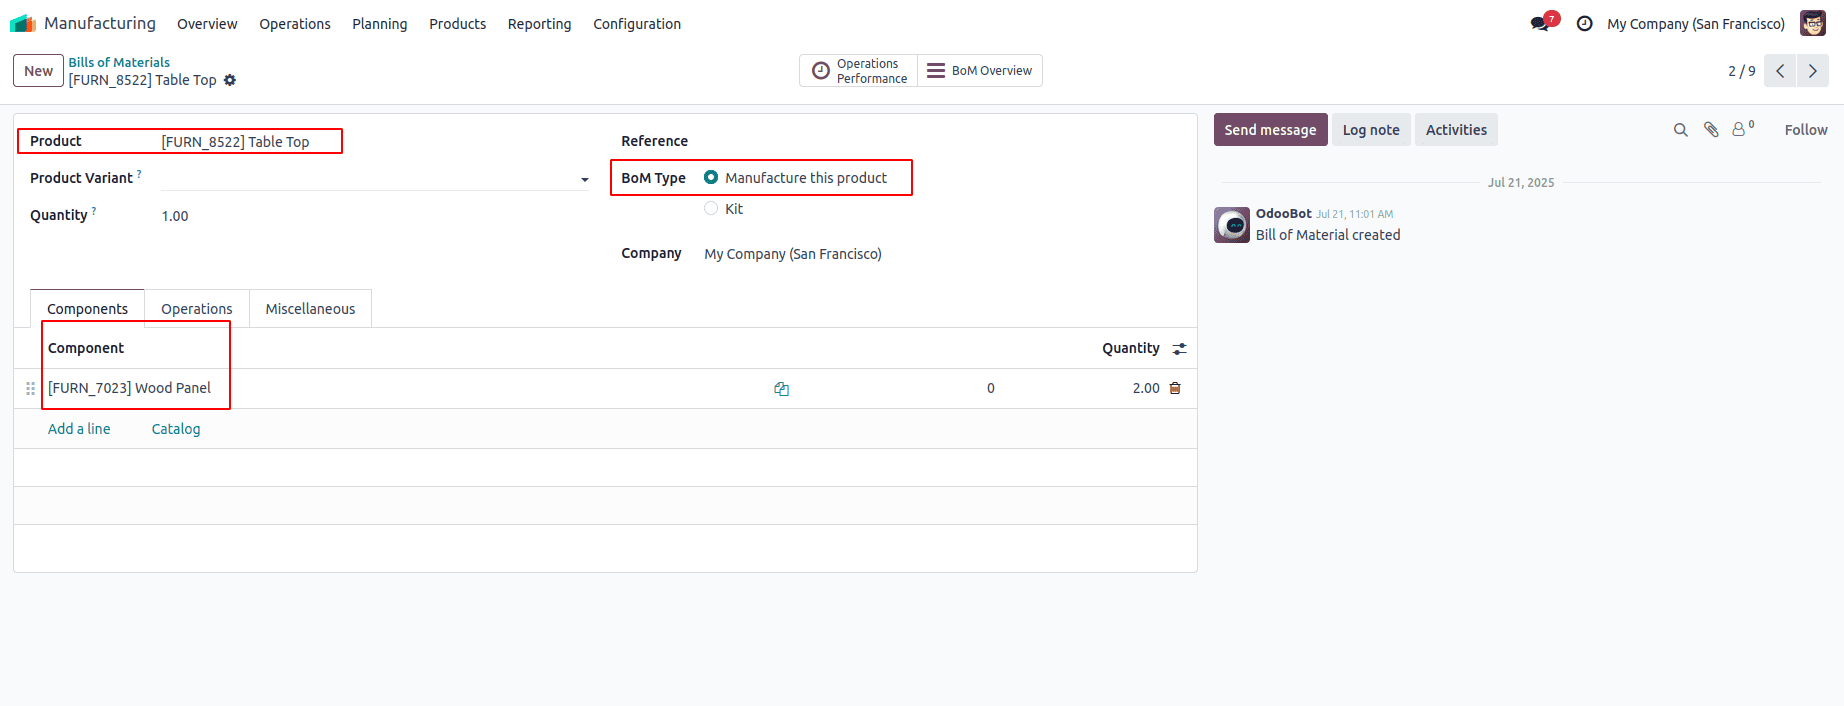
Task: Click the [FURN_7023] Wood Panel component cell
Action: (x=130, y=388)
